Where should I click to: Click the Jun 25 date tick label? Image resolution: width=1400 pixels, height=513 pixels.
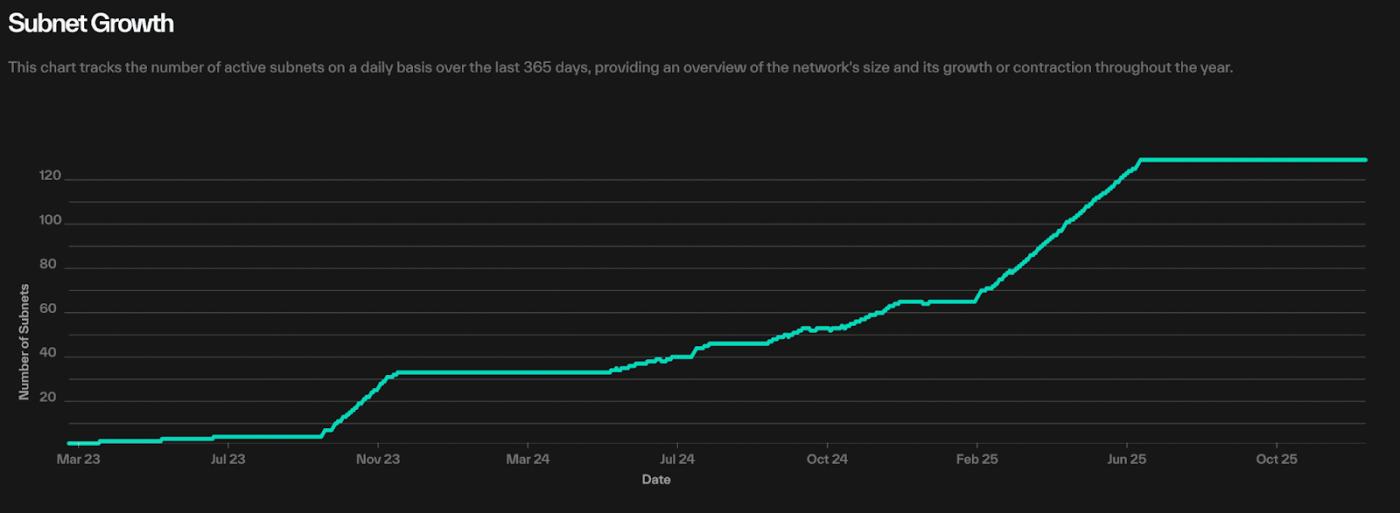click(x=1126, y=459)
